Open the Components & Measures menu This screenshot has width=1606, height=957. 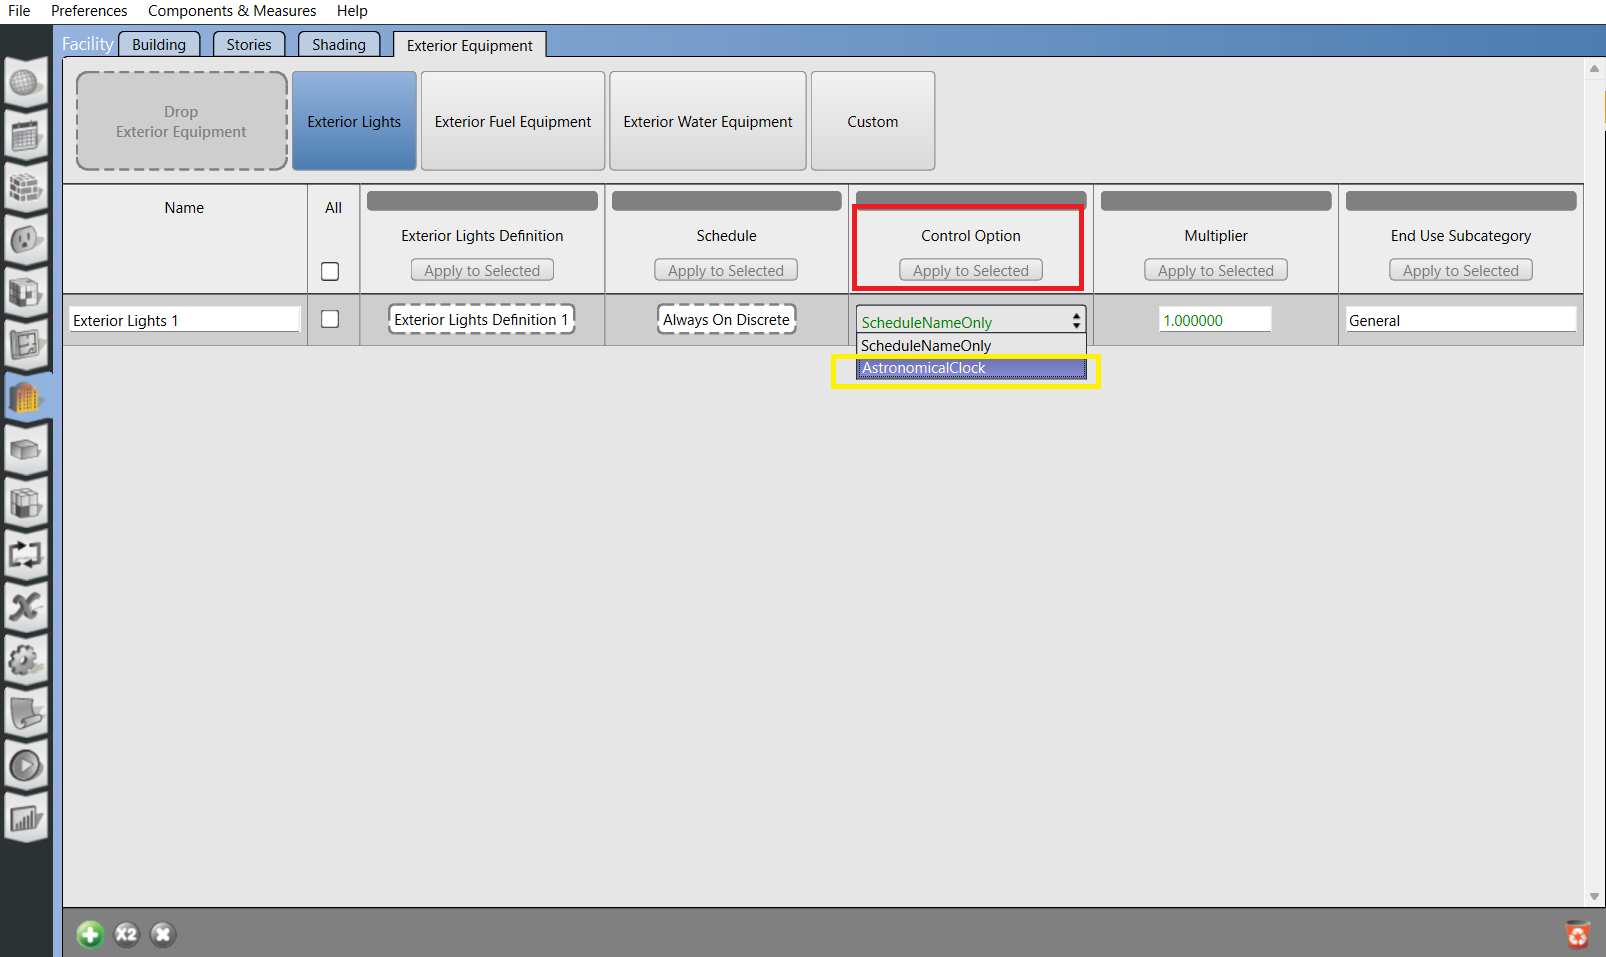(232, 11)
